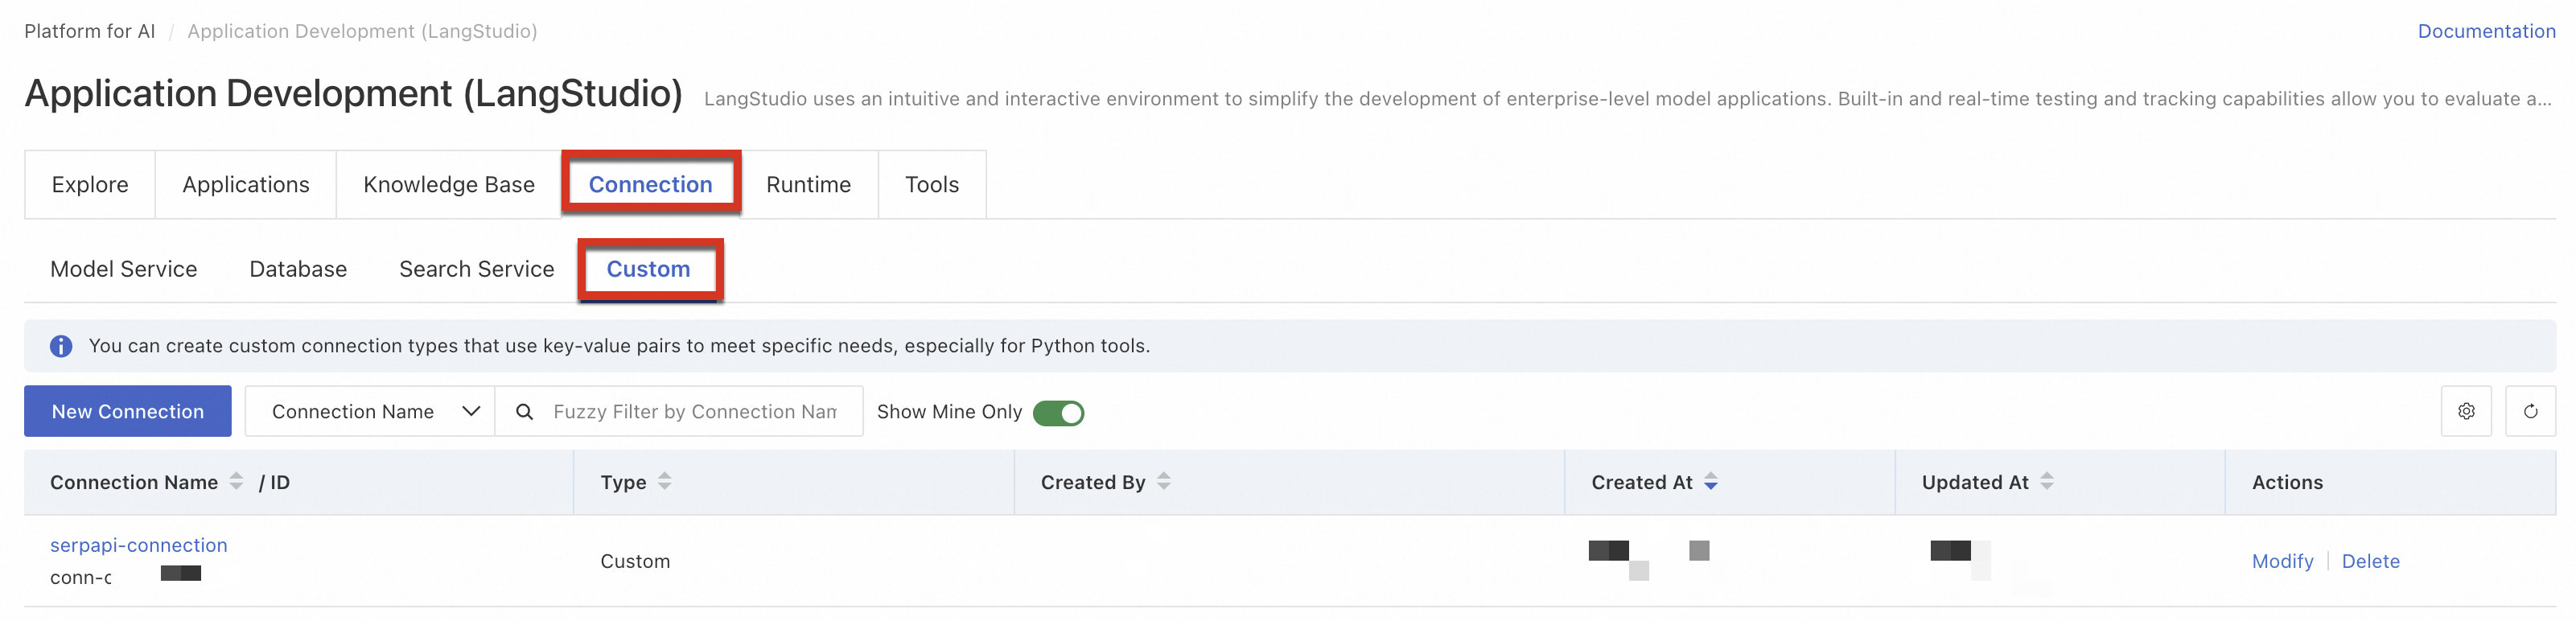Open the Tools tab
The image size is (2576, 621).
[932, 184]
